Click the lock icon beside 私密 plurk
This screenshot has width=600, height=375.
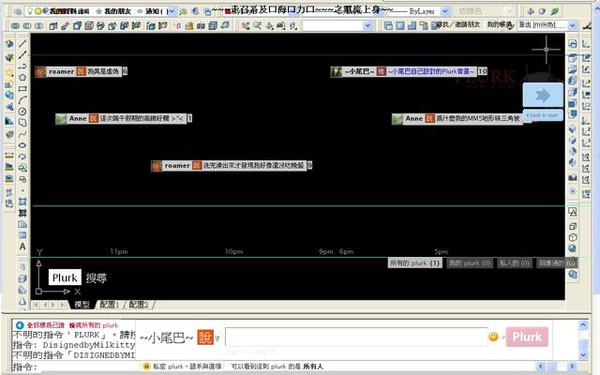(x=146, y=366)
